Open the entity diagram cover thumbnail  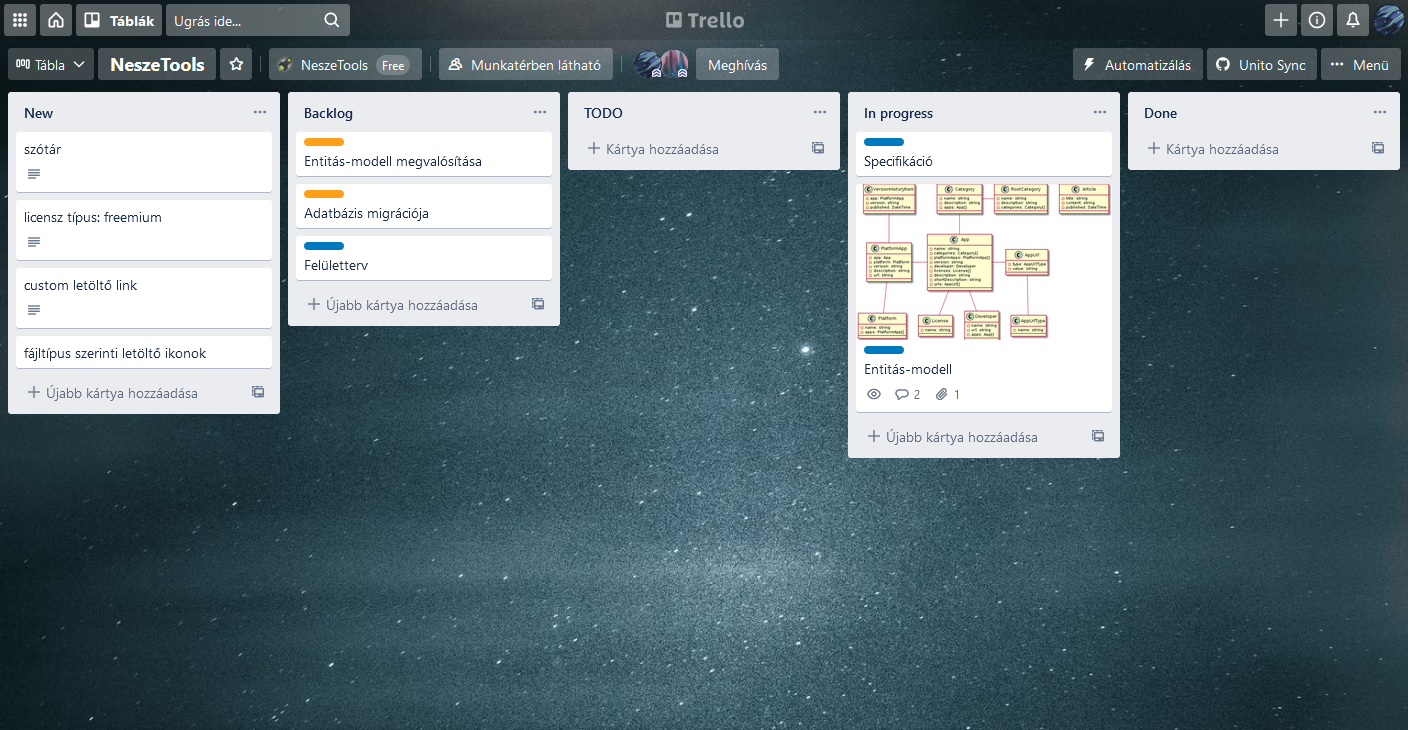tap(984, 262)
